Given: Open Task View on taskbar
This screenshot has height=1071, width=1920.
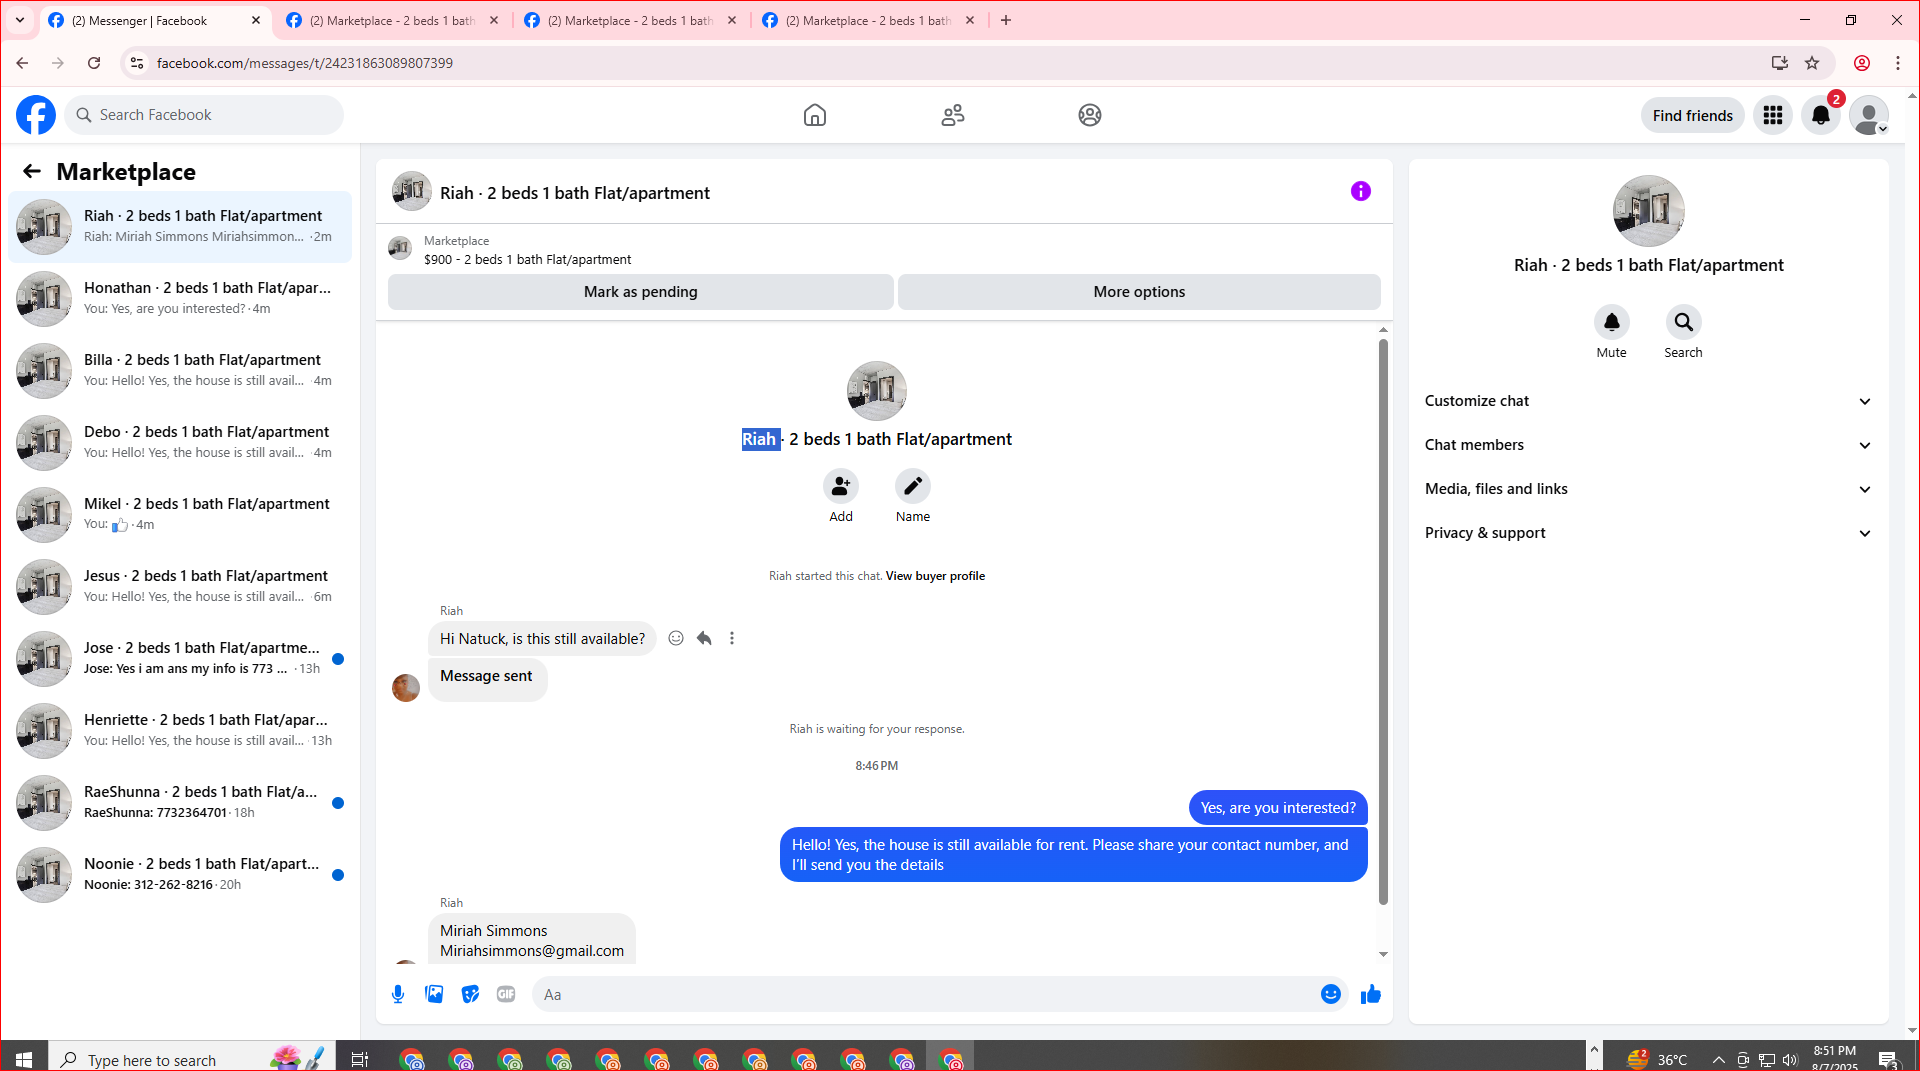Looking at the screenshot, I should [360, 1059].
